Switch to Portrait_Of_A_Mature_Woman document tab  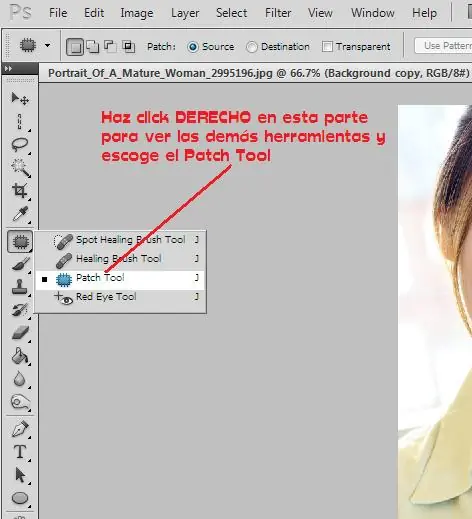click(x=258, y=73)
